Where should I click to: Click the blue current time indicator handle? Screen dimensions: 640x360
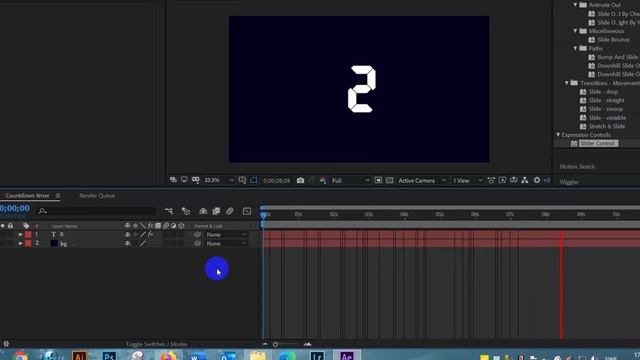click(x=264, y=214)
